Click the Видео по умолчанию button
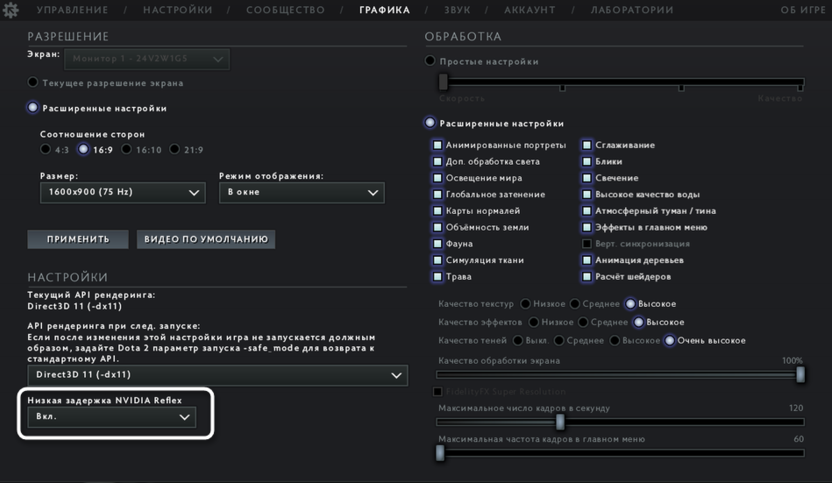 (205, 240)
